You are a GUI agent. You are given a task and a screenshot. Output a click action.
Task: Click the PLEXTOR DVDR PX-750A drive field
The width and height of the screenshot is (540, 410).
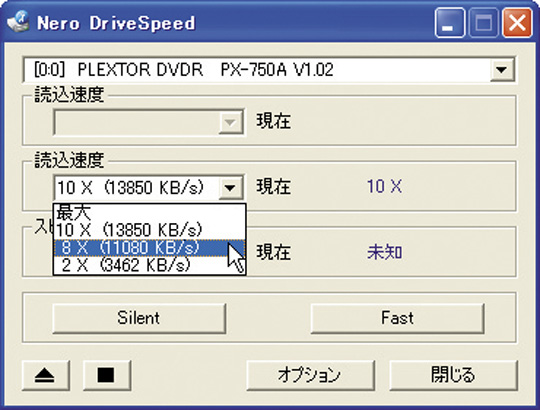(269, 70)
